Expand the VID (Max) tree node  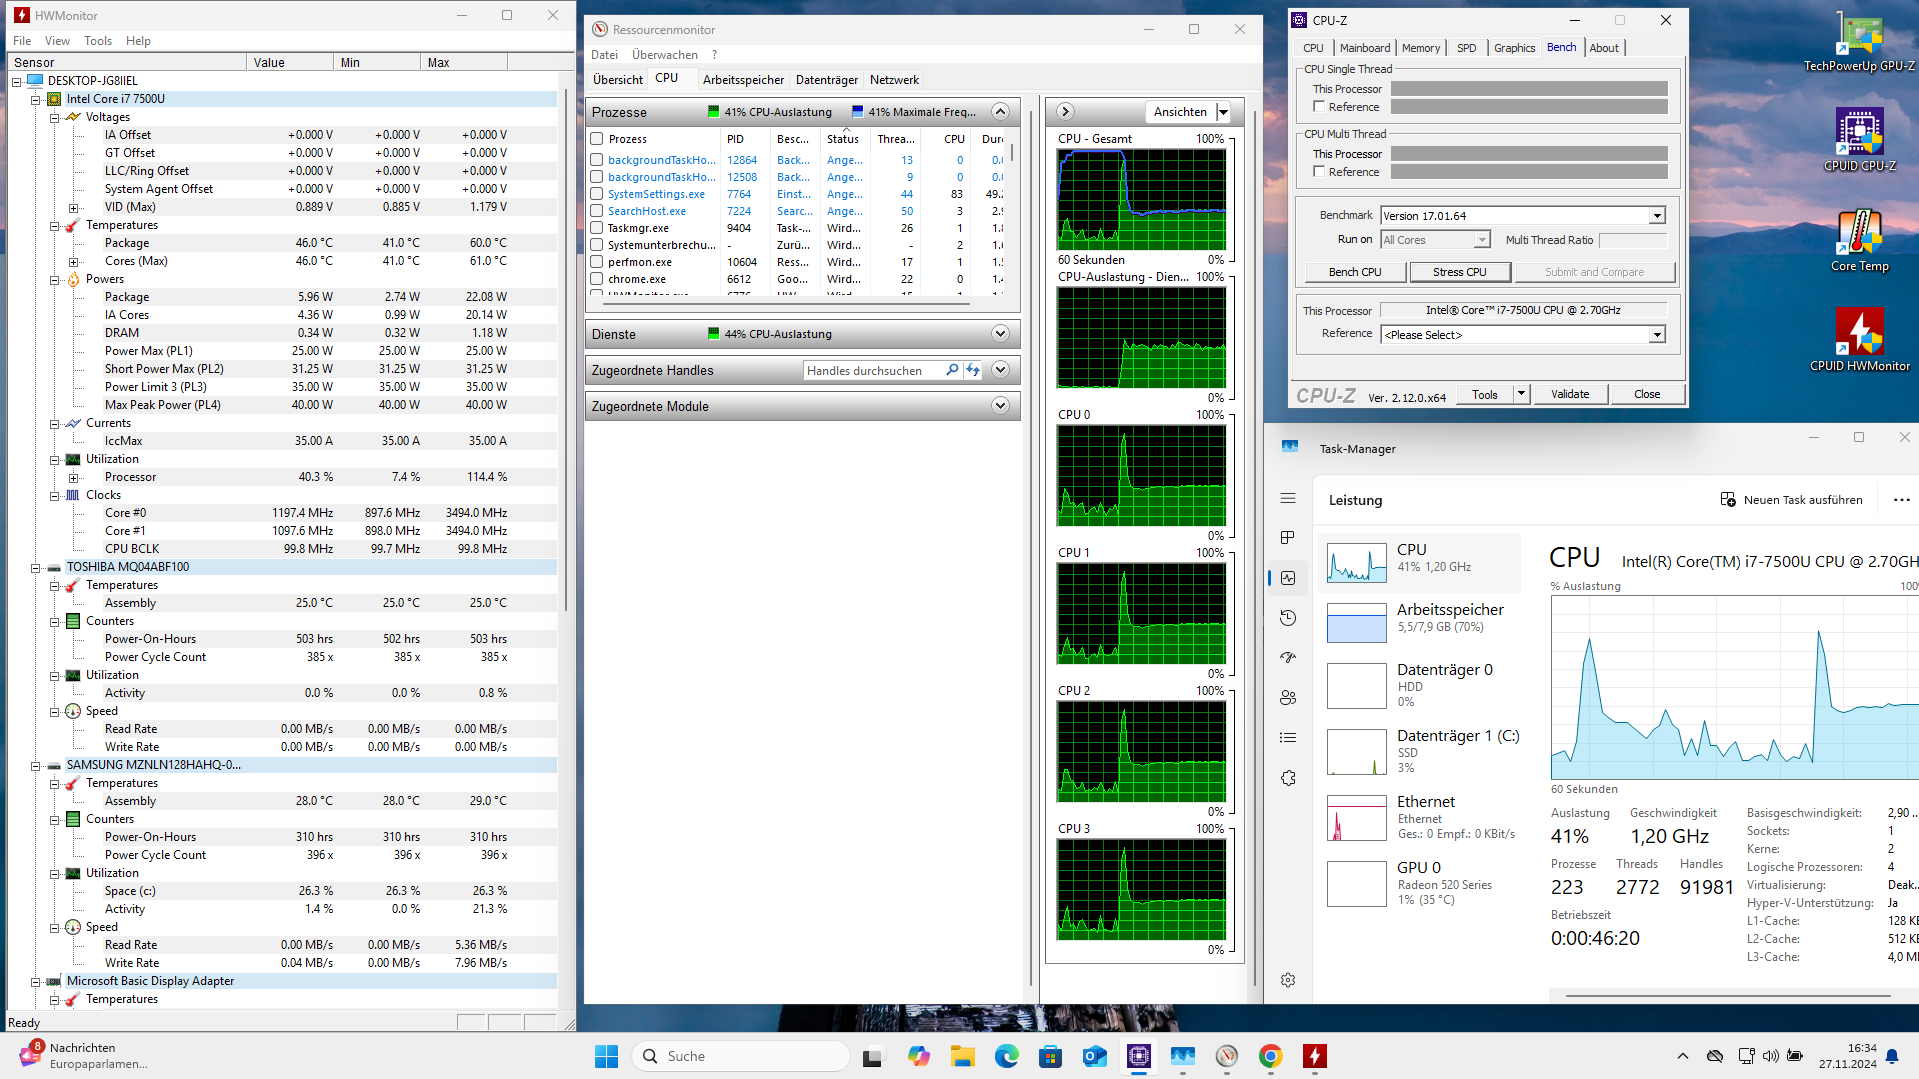click(73, 207)
